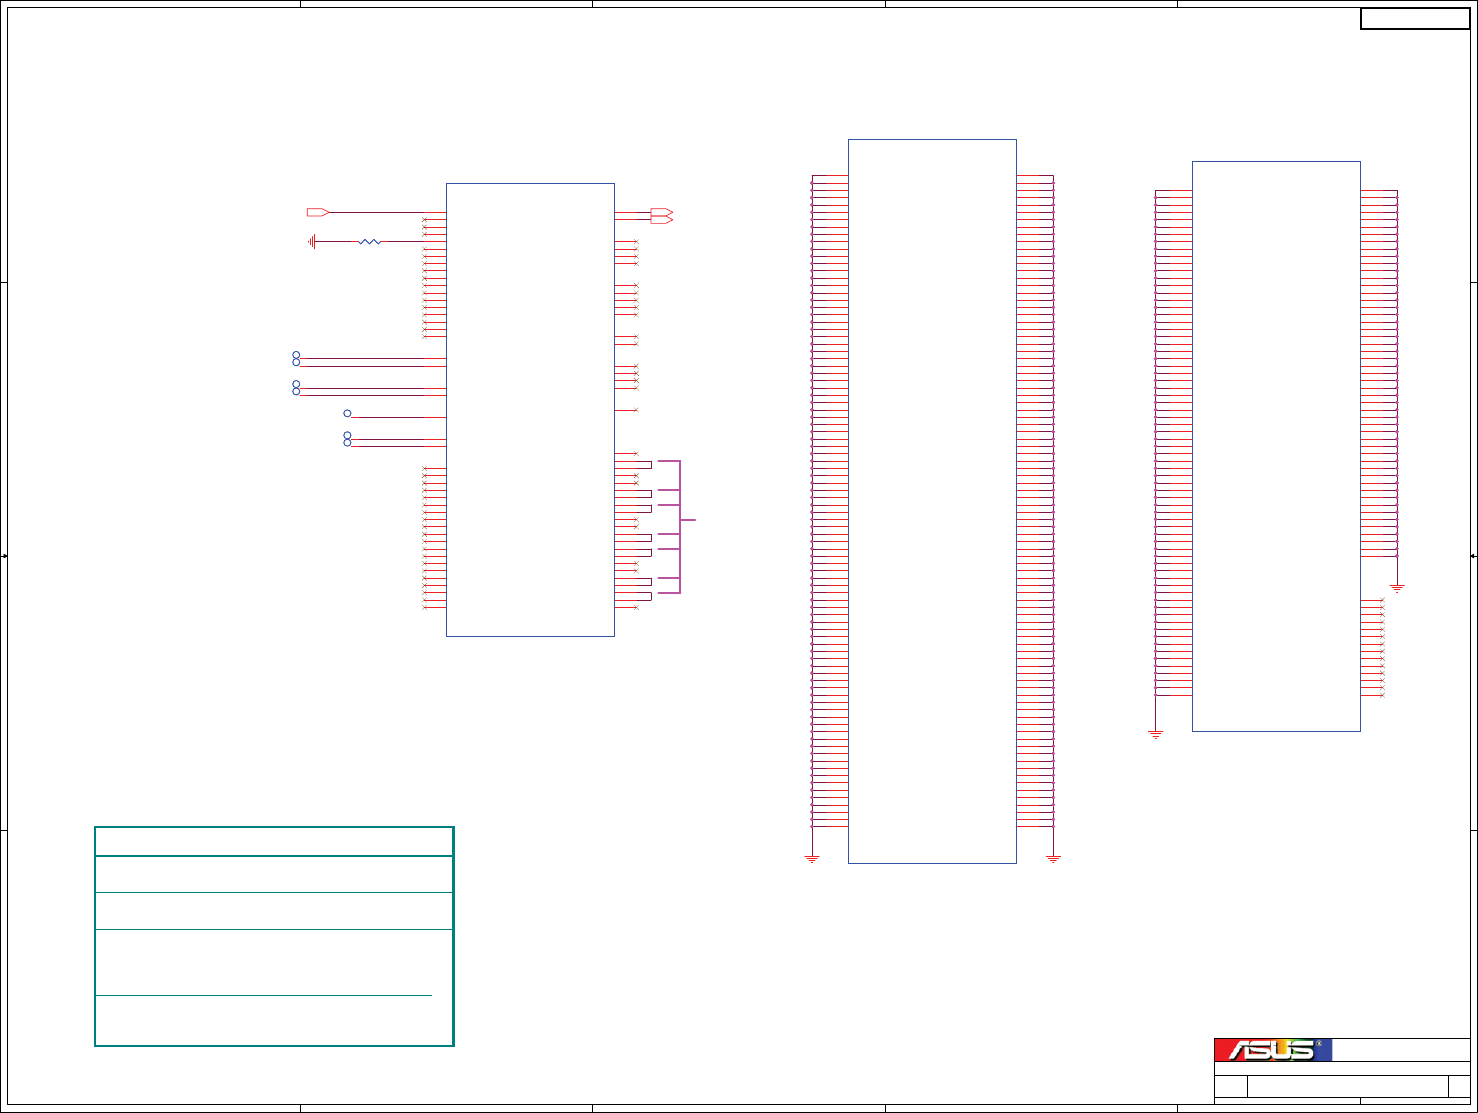Screen dimensions: 1478x1113
Task: Select the ground symbol beside the right connector's right pins
Action: [x=1397, y=588]
